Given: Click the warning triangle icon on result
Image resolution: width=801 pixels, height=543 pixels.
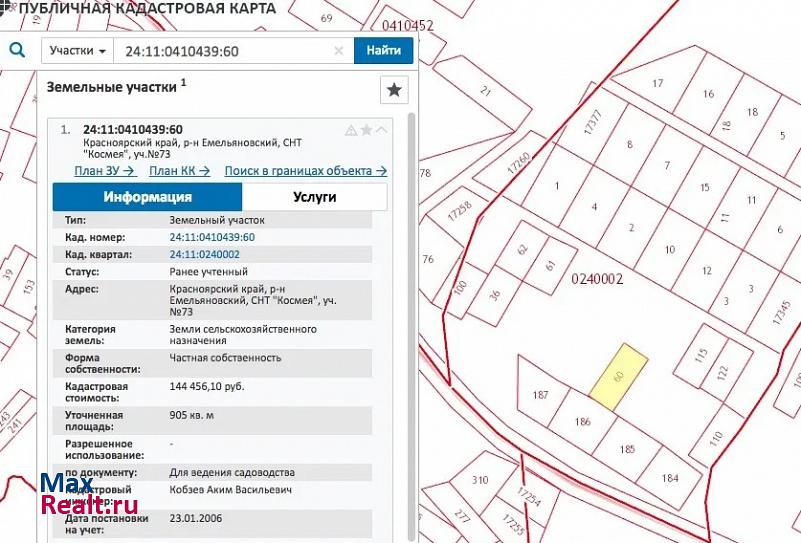Looking at the screenshot, I should pyautogui.click(x=350, y=130).
